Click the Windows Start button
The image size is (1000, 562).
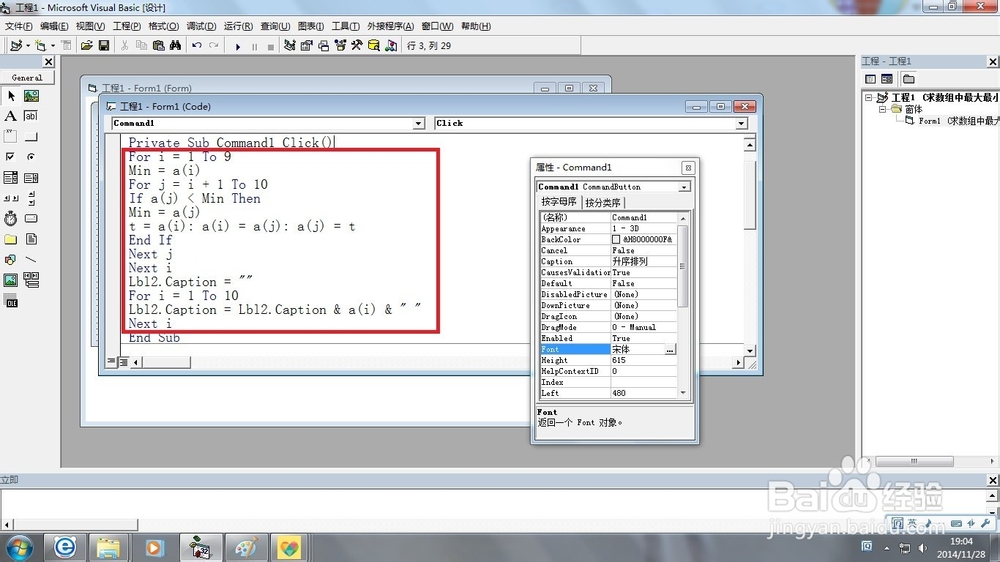click(x=18, y=548)
